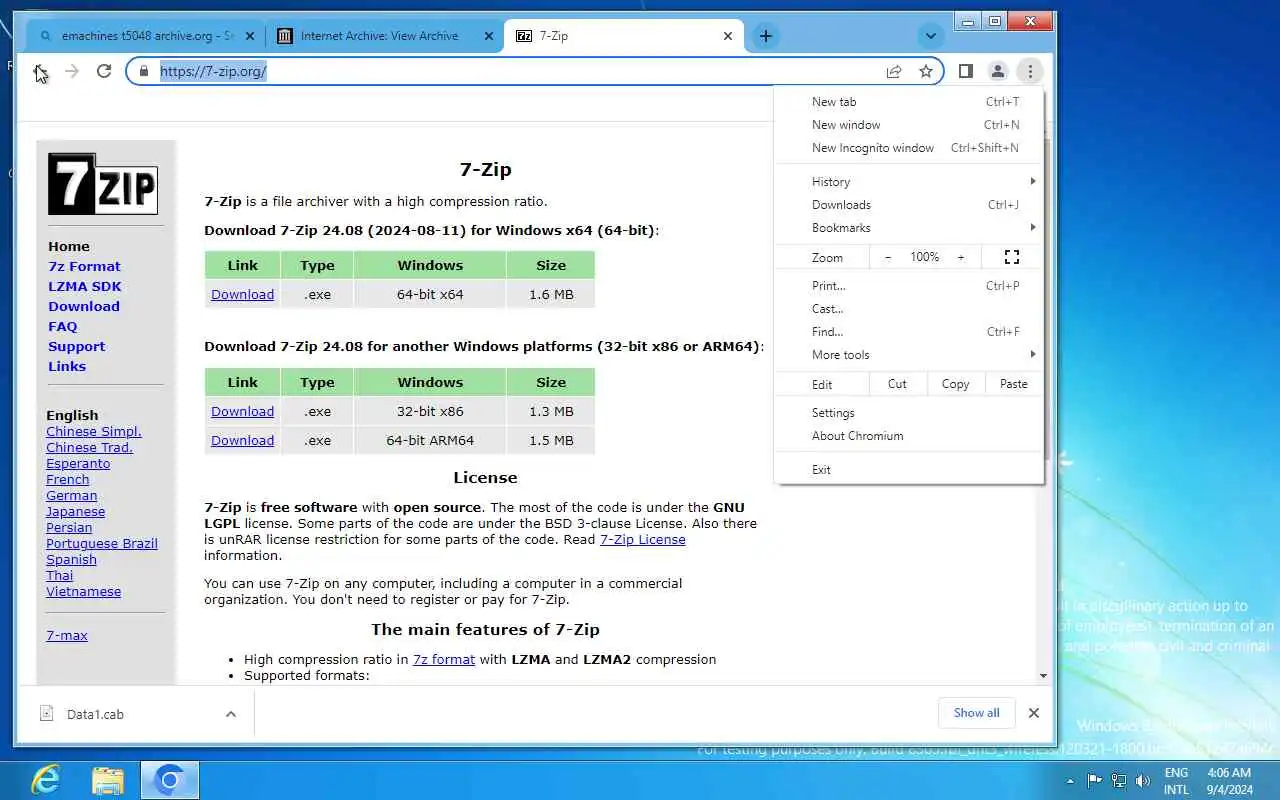Expand the Data1.cab download options chevron
This screenshot has width=1280, height=800.
[x=231, y=714]
